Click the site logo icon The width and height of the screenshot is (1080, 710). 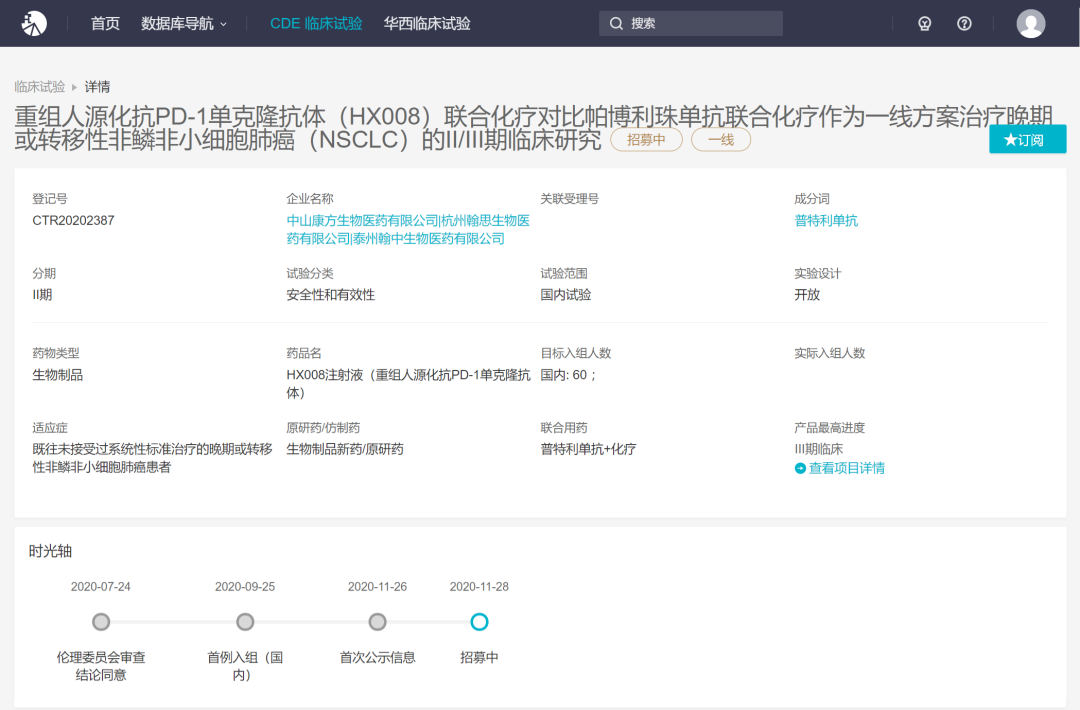point(34,23)
